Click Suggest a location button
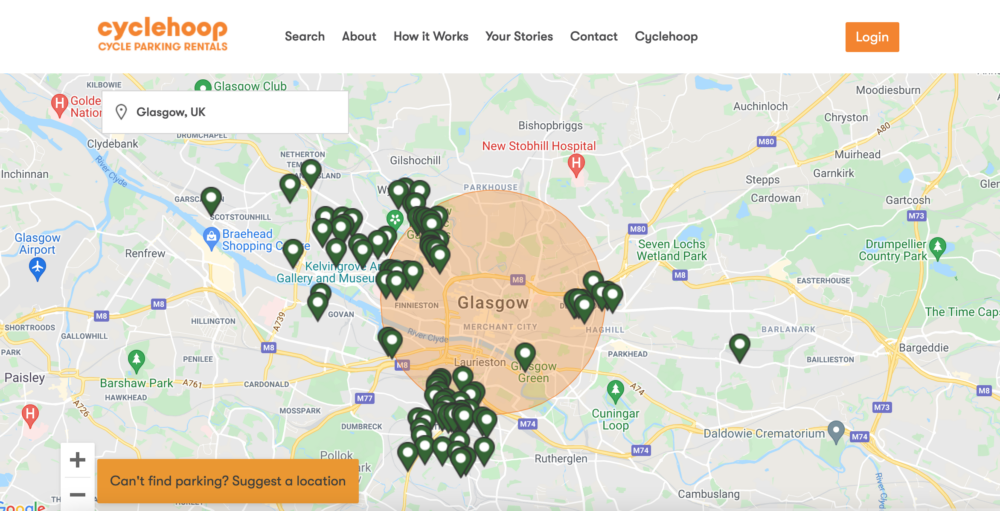The height and width of the screenshot is (511, 1000). 228,481
